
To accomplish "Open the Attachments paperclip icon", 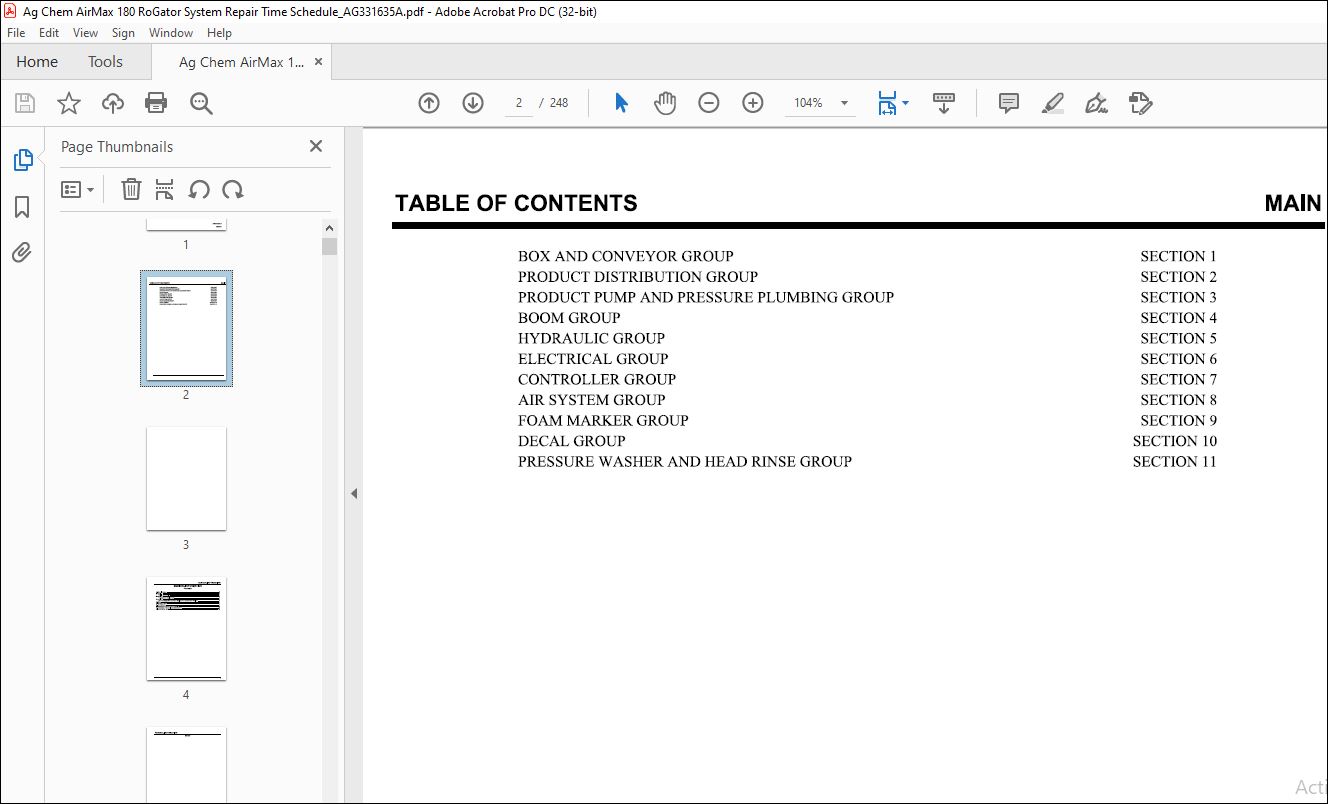I will click(x=22, y=252).
